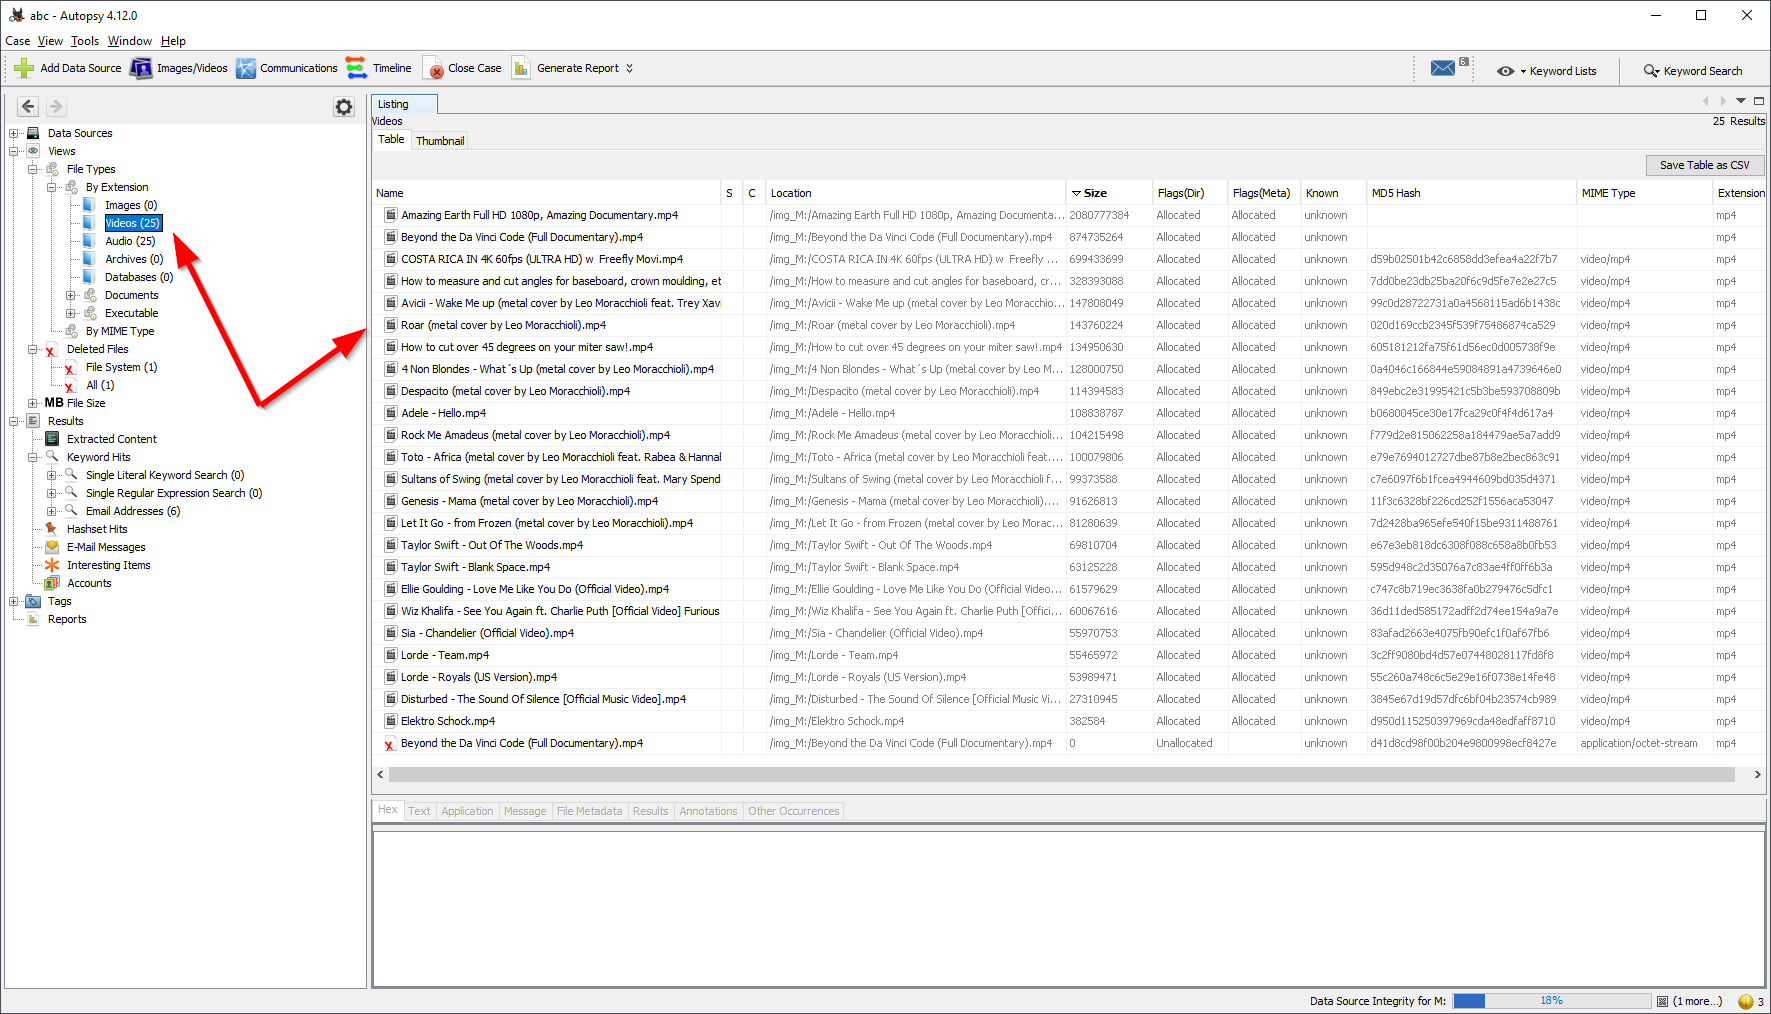Open the Tools menu

(85, 41)
